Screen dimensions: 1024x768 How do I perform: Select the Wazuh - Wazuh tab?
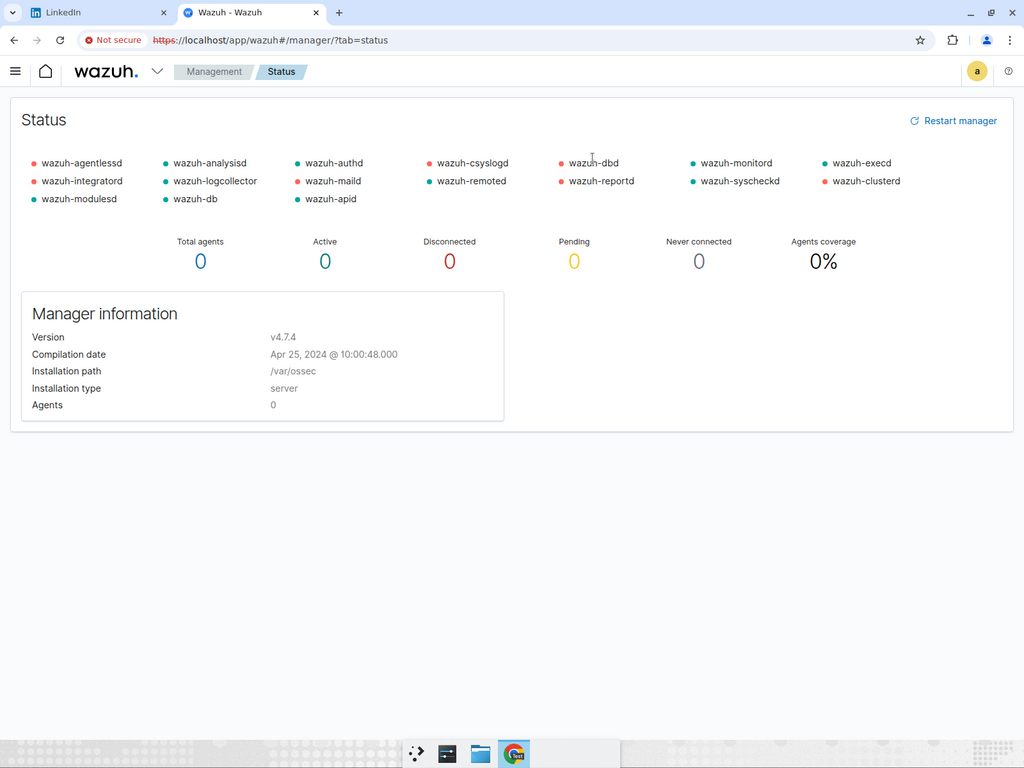click(x=251, y=12)
